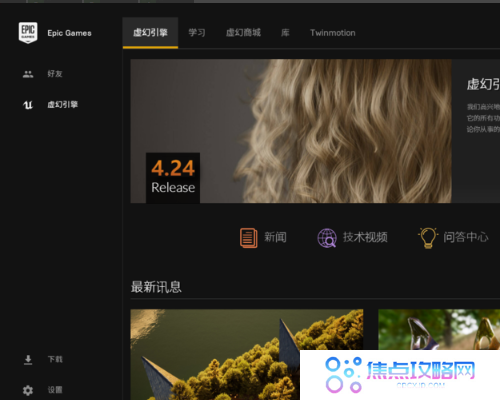This screenshot has width=500, height=400.
Task: Open the 虚幻商城 marketplace tab
Action: click(x=243, y=33)
